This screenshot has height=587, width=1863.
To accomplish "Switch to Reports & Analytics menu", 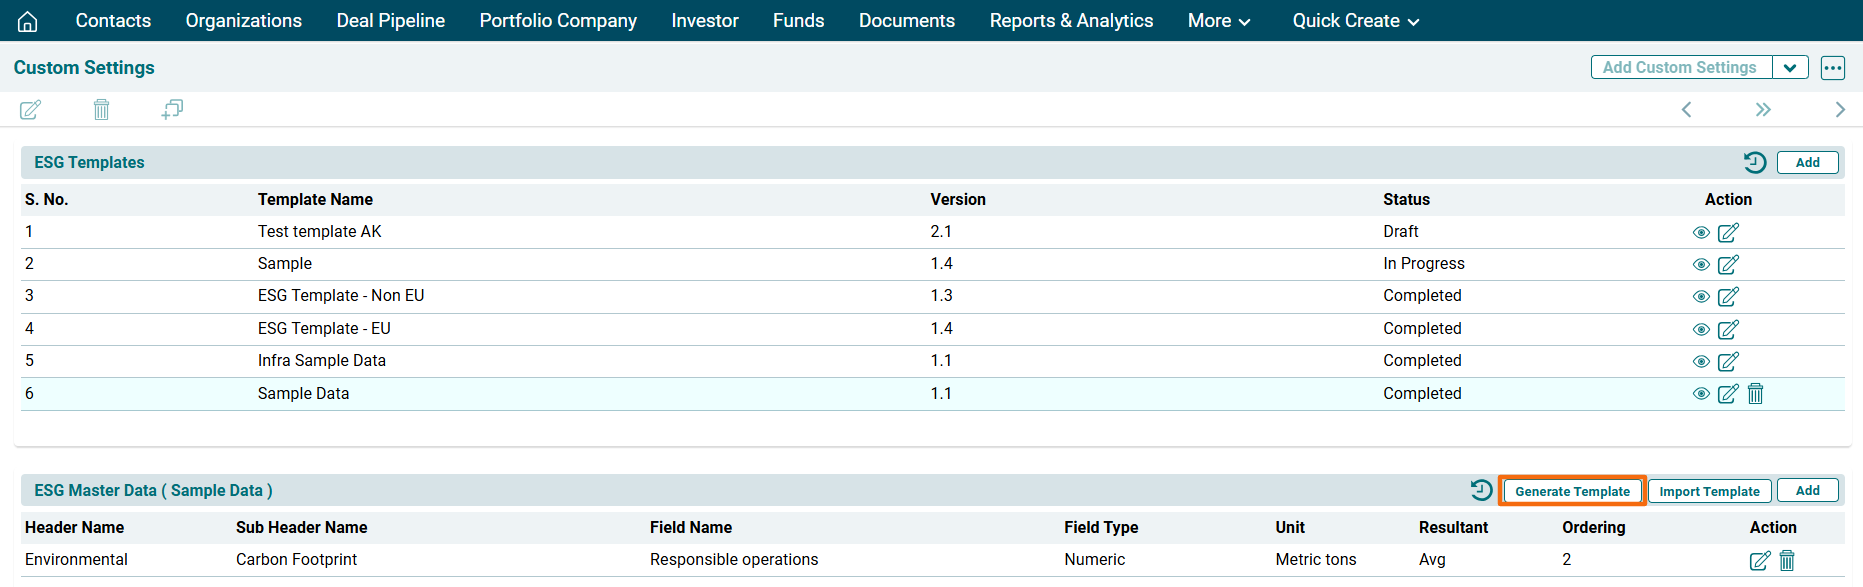I will pyautogui.click(x=1070, y=21).
